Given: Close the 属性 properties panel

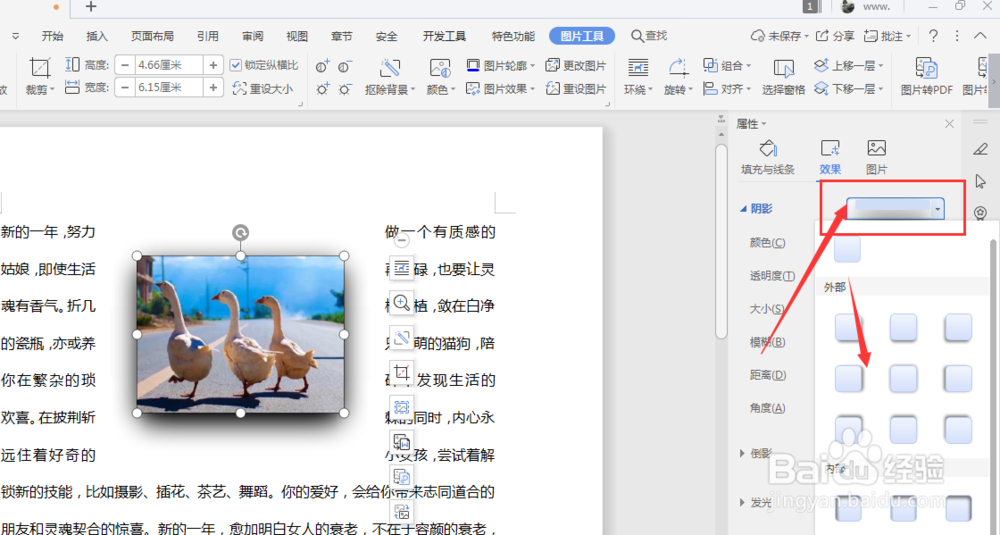Looking at the screenshot, I should click(x=949, y=124).
